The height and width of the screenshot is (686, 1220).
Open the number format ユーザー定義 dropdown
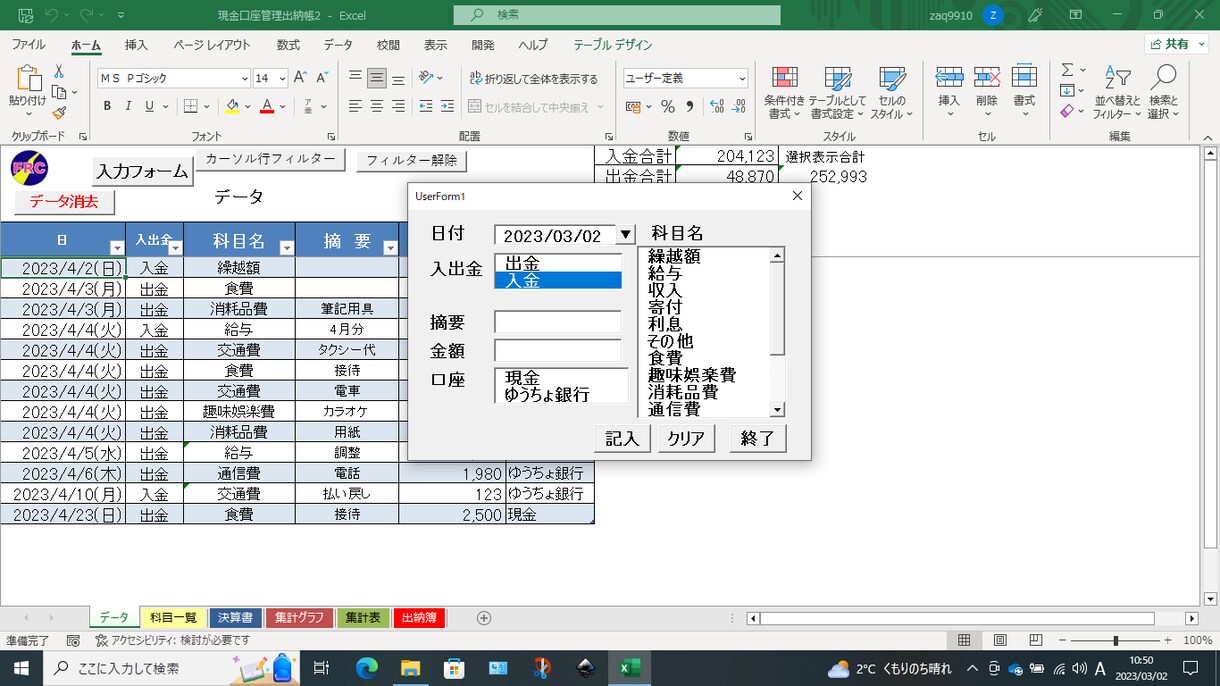coord(742,78)
